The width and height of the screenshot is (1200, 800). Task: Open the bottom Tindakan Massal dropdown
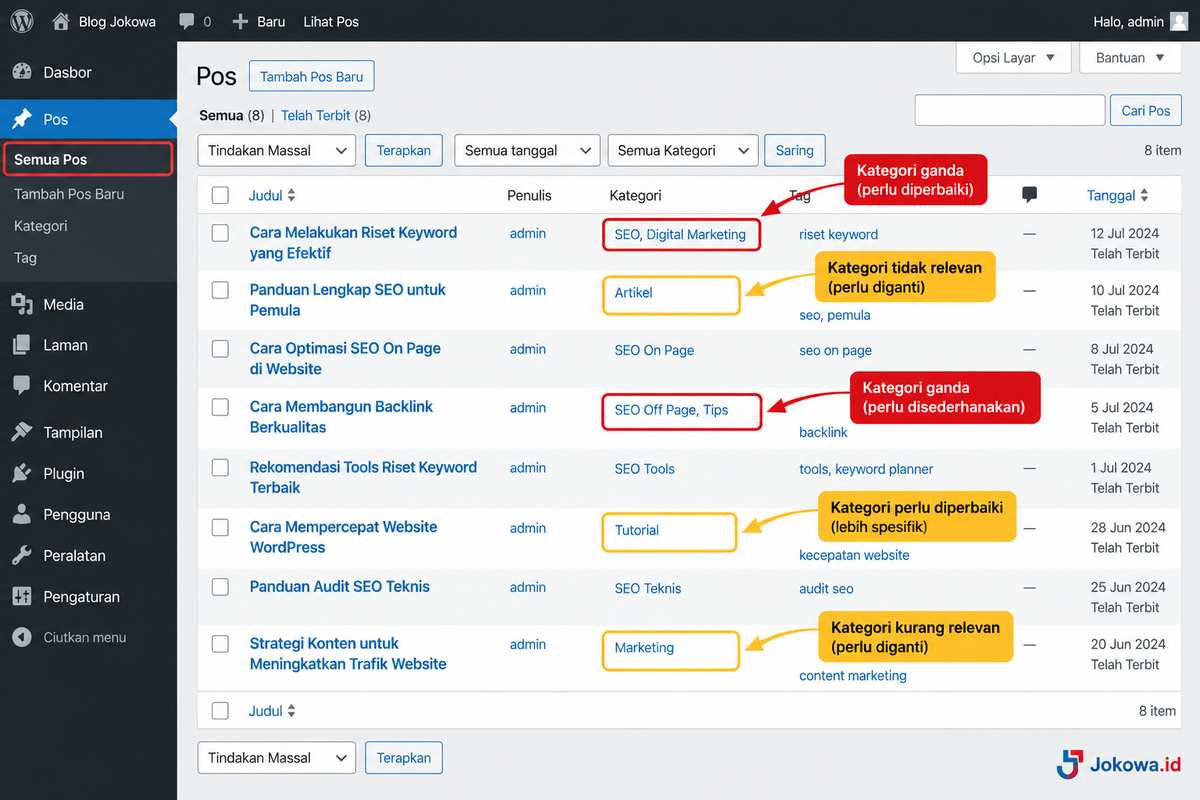(x=277, y=758)
